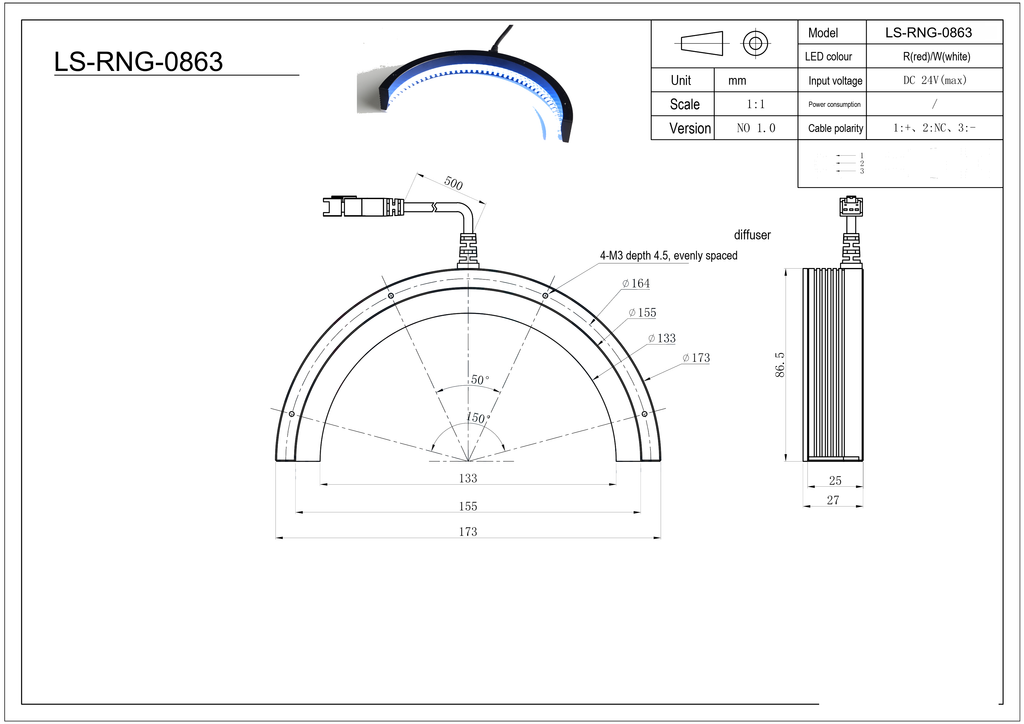
Task: Select the 'mm' unit value
Action: 737,81
